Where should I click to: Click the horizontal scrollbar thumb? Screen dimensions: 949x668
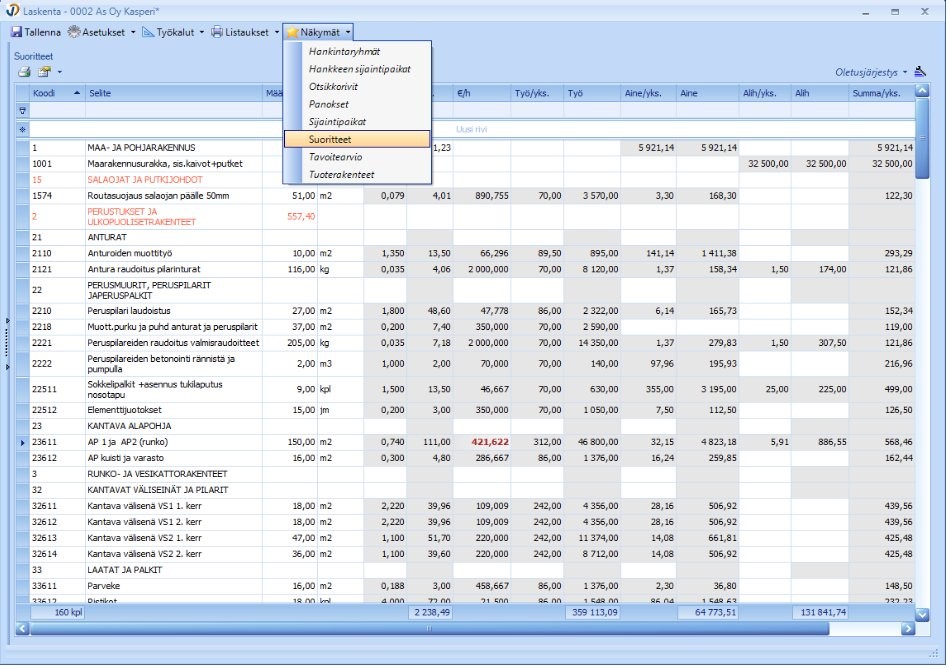pyautogui.click(x=429, y=629)
